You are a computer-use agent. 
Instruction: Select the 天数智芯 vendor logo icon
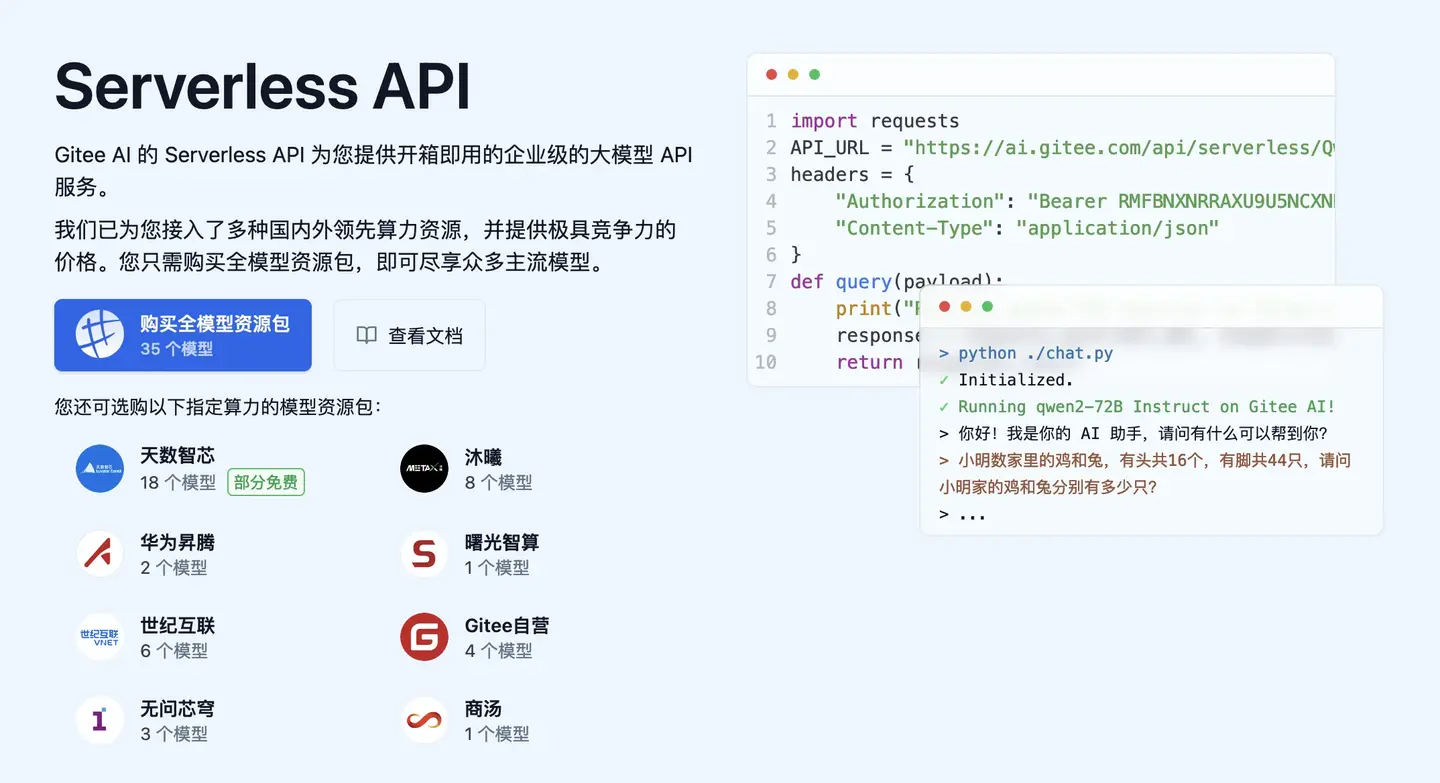(99, 468)
